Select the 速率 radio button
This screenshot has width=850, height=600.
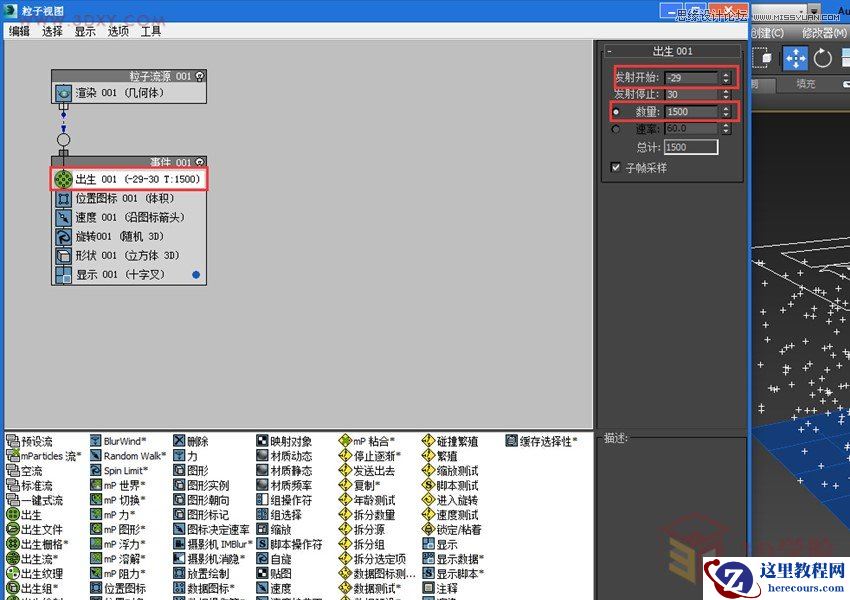pyautogui.click(x=616, y=129)
